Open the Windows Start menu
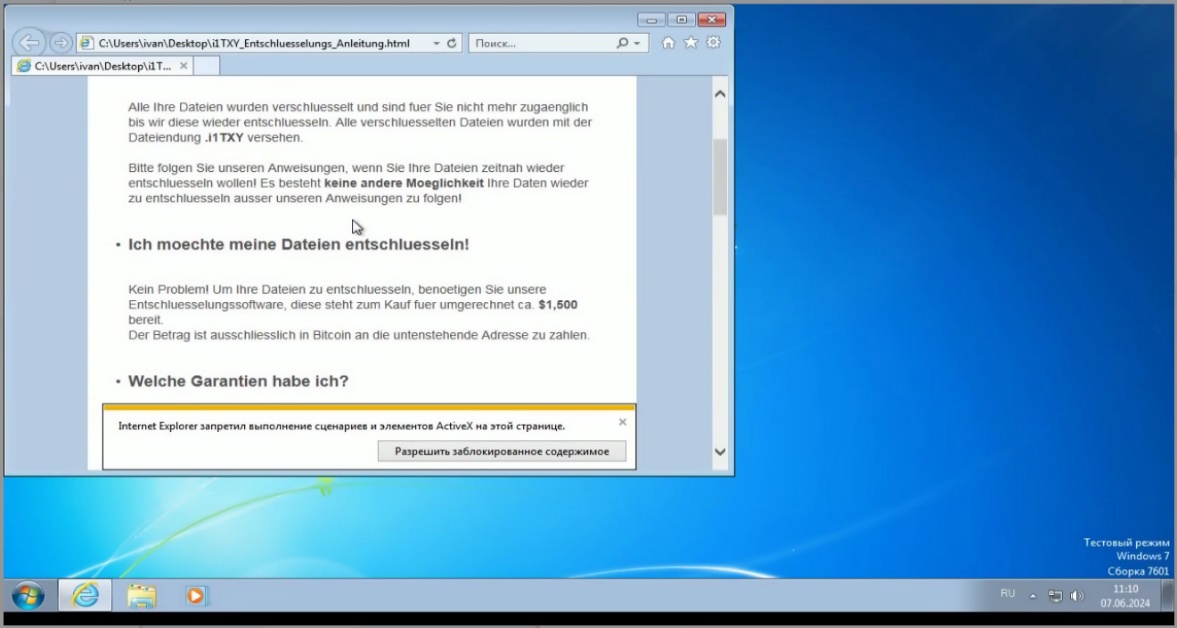This screenshot has height=628, width=1177. (x=28, y=595)
